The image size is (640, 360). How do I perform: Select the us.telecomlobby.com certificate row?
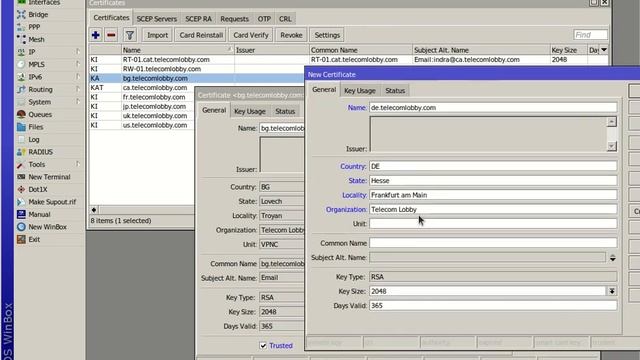tap(141, 125)
